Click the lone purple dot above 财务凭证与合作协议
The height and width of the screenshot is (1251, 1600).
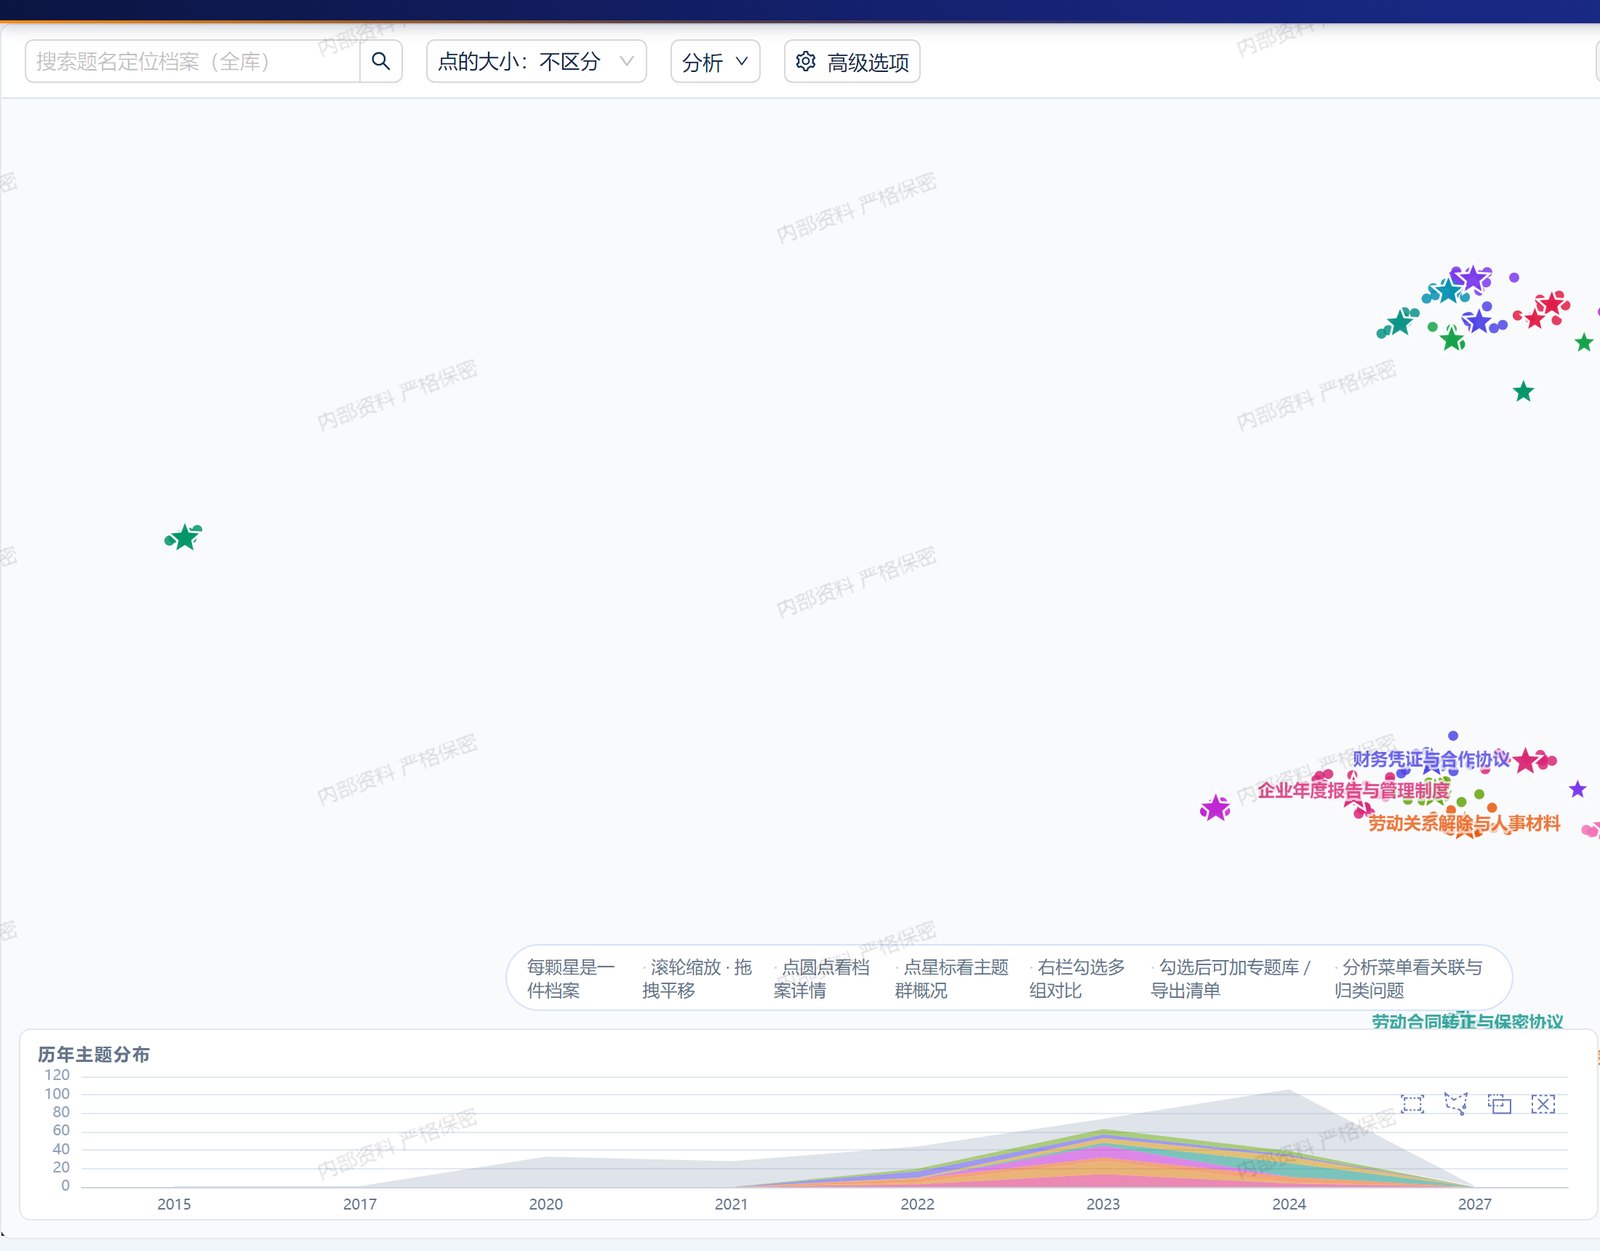[x=1453, y=736]
